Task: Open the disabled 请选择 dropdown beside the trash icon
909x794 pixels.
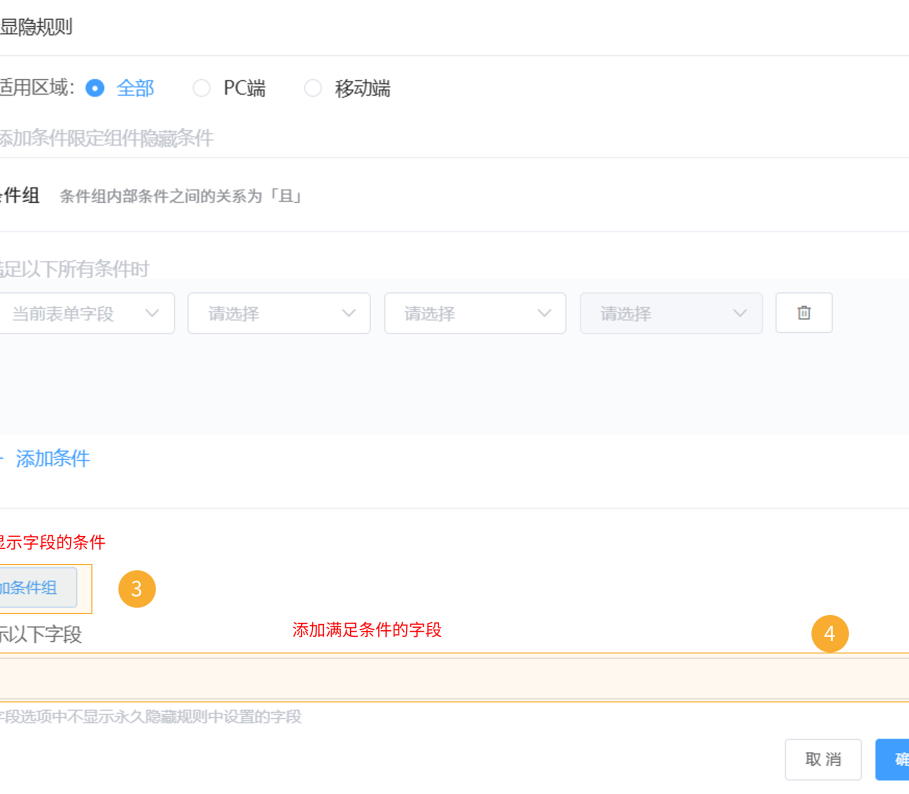Action: [x=671, y=314]
